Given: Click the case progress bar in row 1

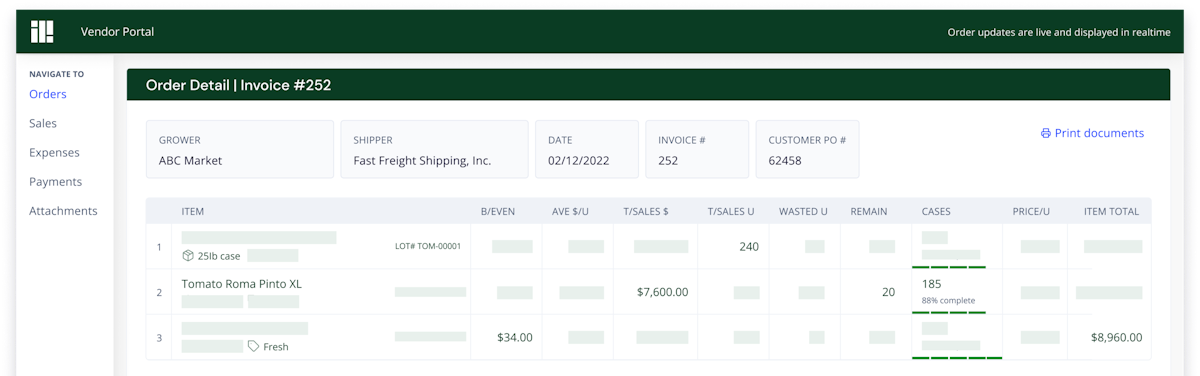Looking at the screenshot, I should pos(949,267).
